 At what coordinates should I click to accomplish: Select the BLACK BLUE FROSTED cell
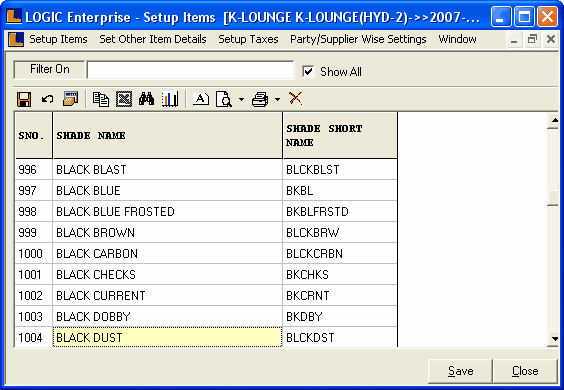click(x=168, y=212)
